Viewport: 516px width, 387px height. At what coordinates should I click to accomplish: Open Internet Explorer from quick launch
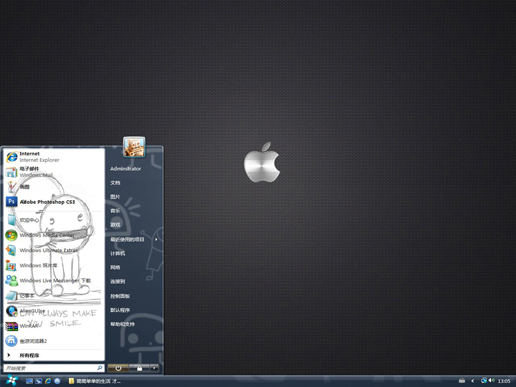point(48,381)
